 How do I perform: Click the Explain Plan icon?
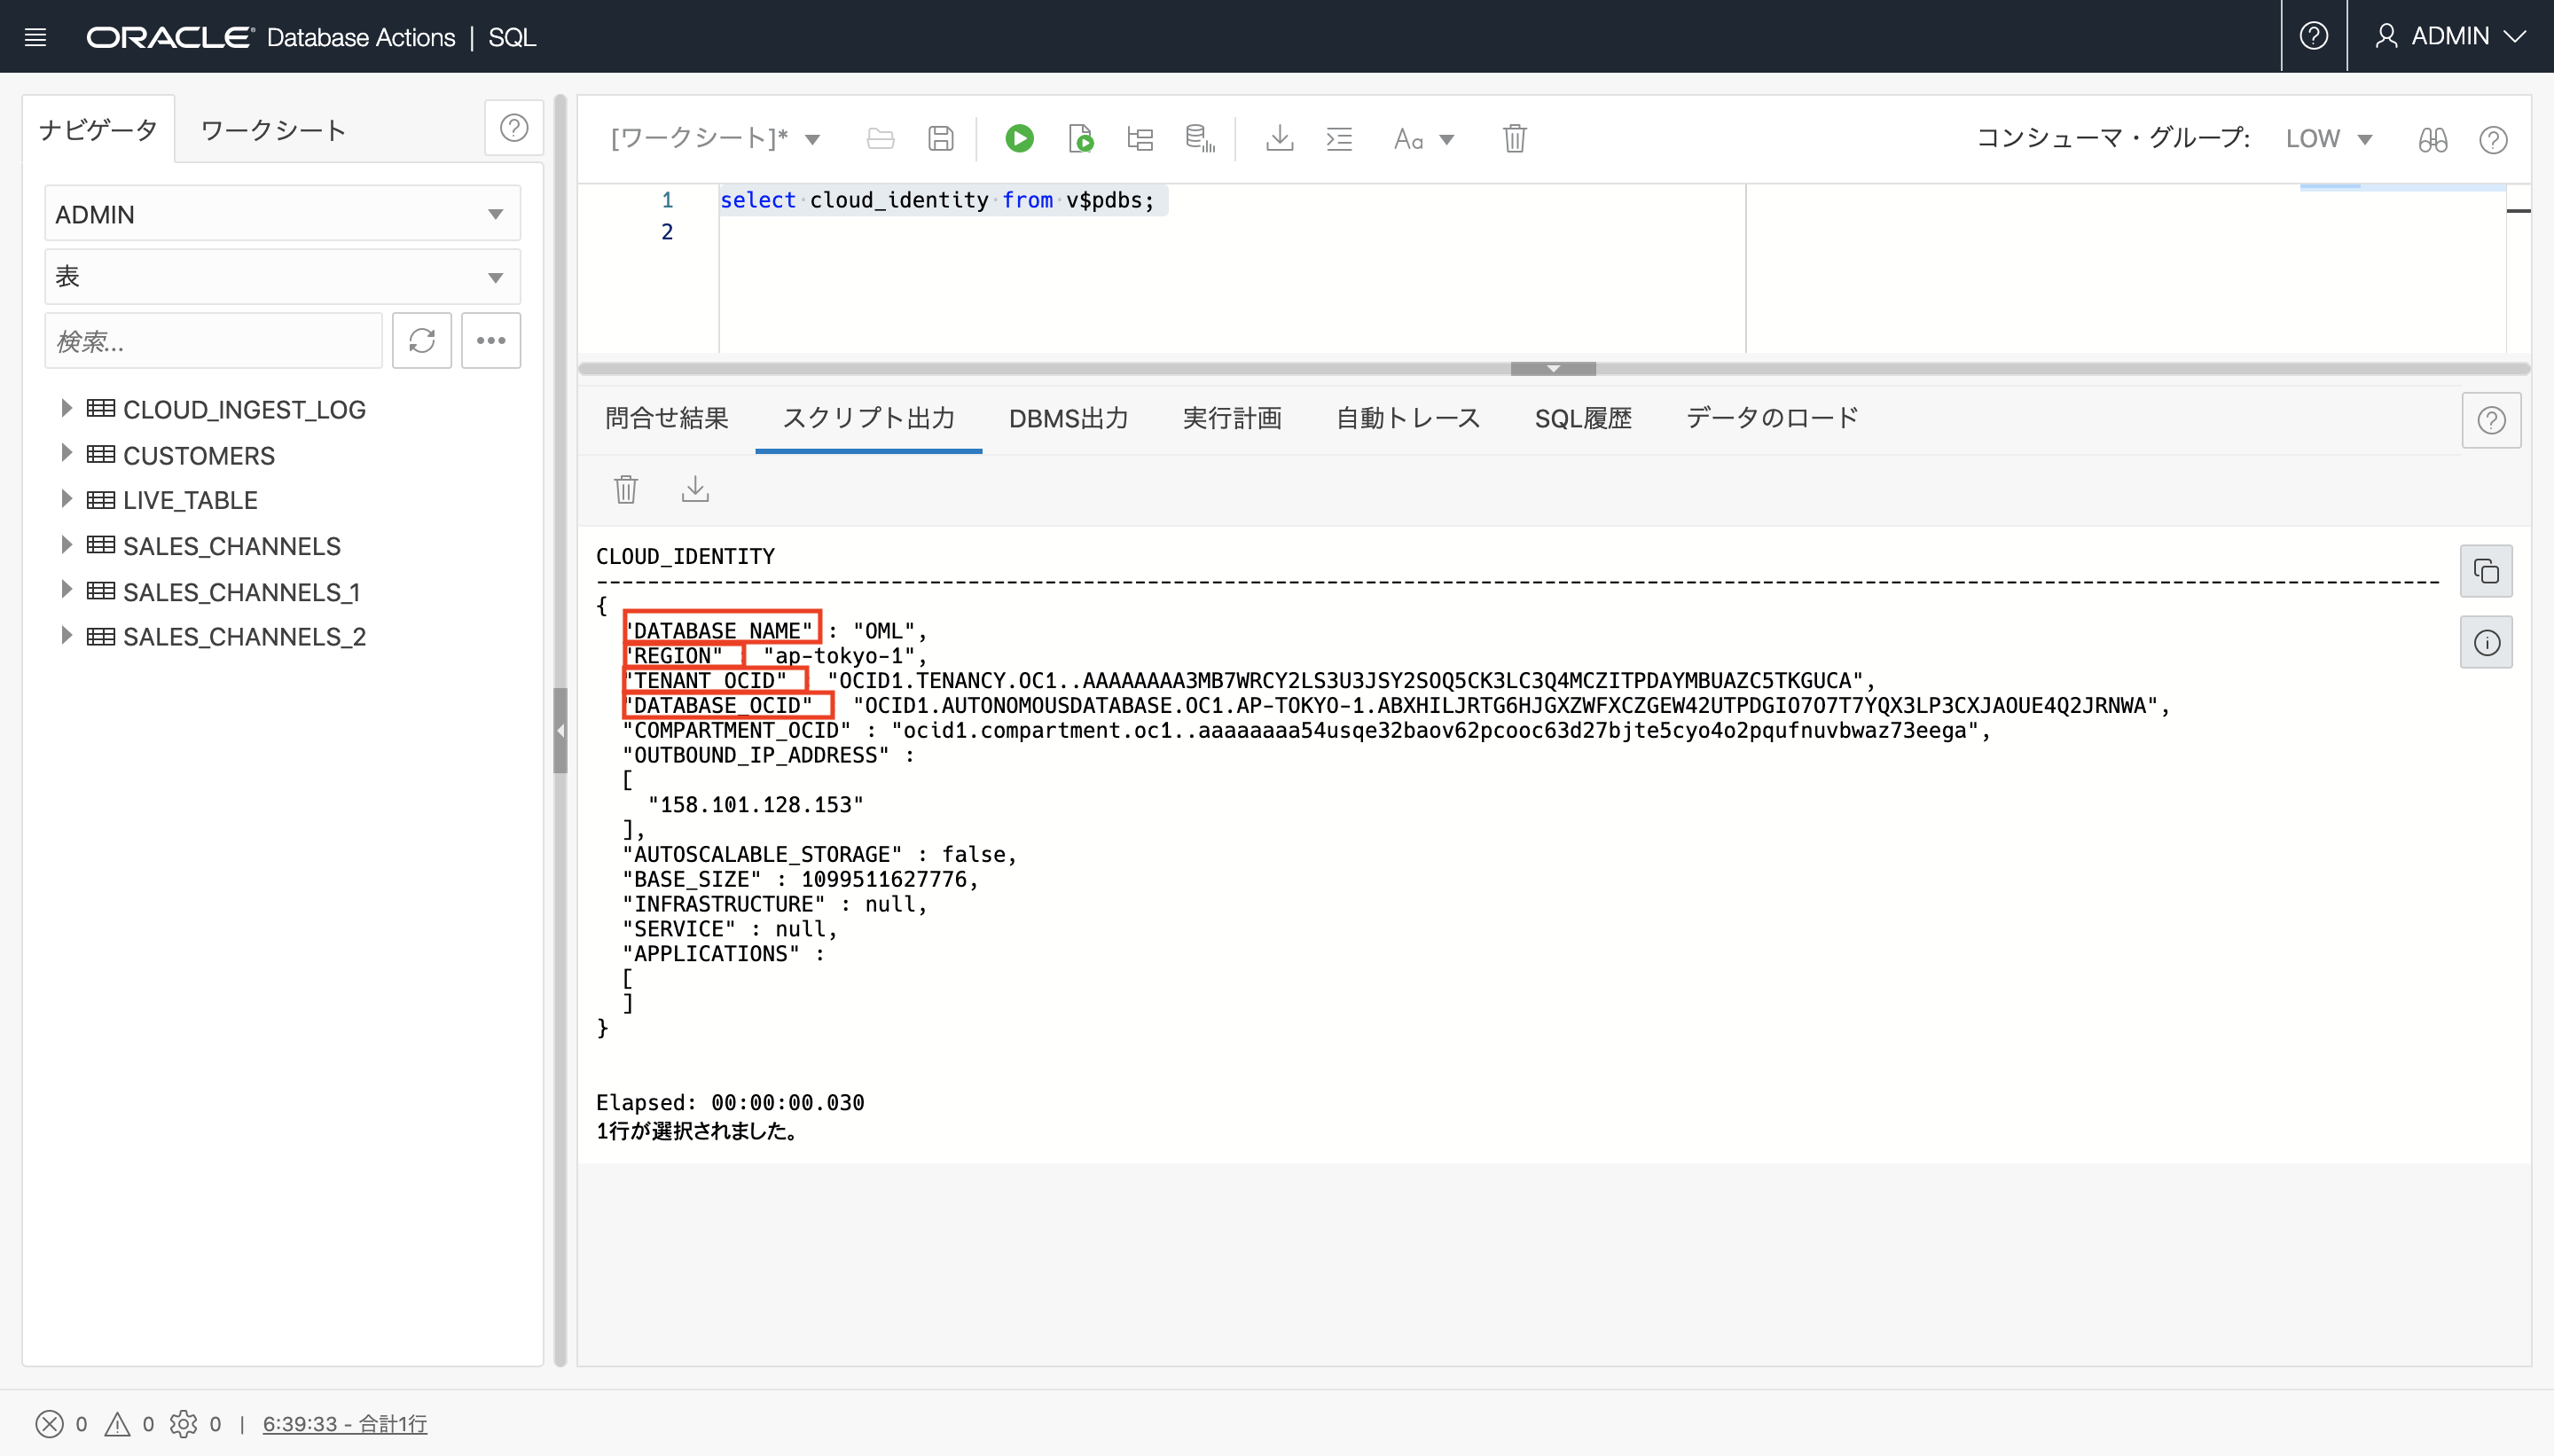pos(1140,138)
